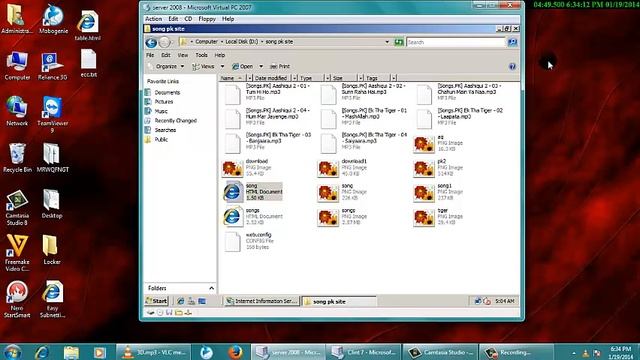The image size is (640, 360).
Task: Open Recently Changed in Favorite Links
Action: tap(176, 121)
